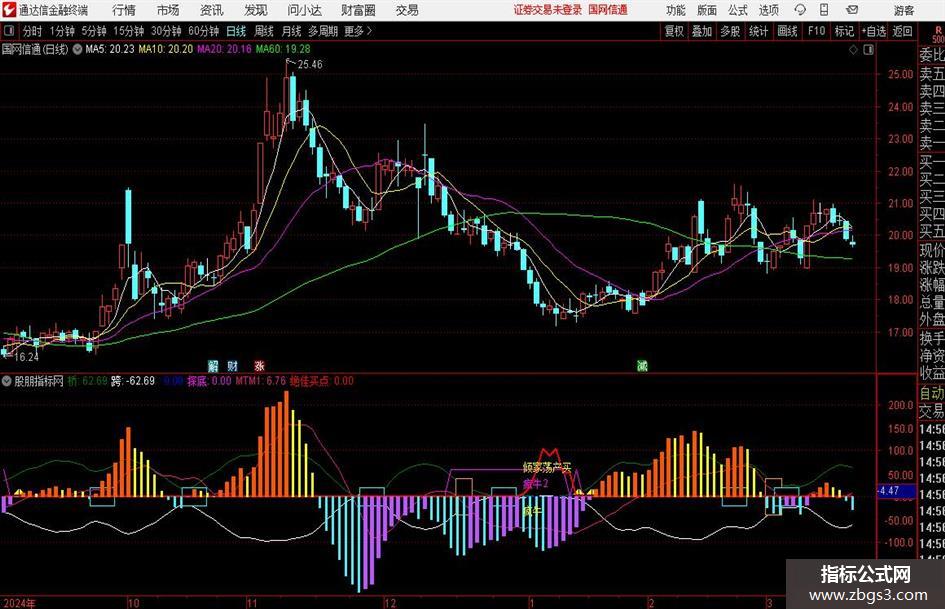Click the 2024年 date axis label

point(19,603)
